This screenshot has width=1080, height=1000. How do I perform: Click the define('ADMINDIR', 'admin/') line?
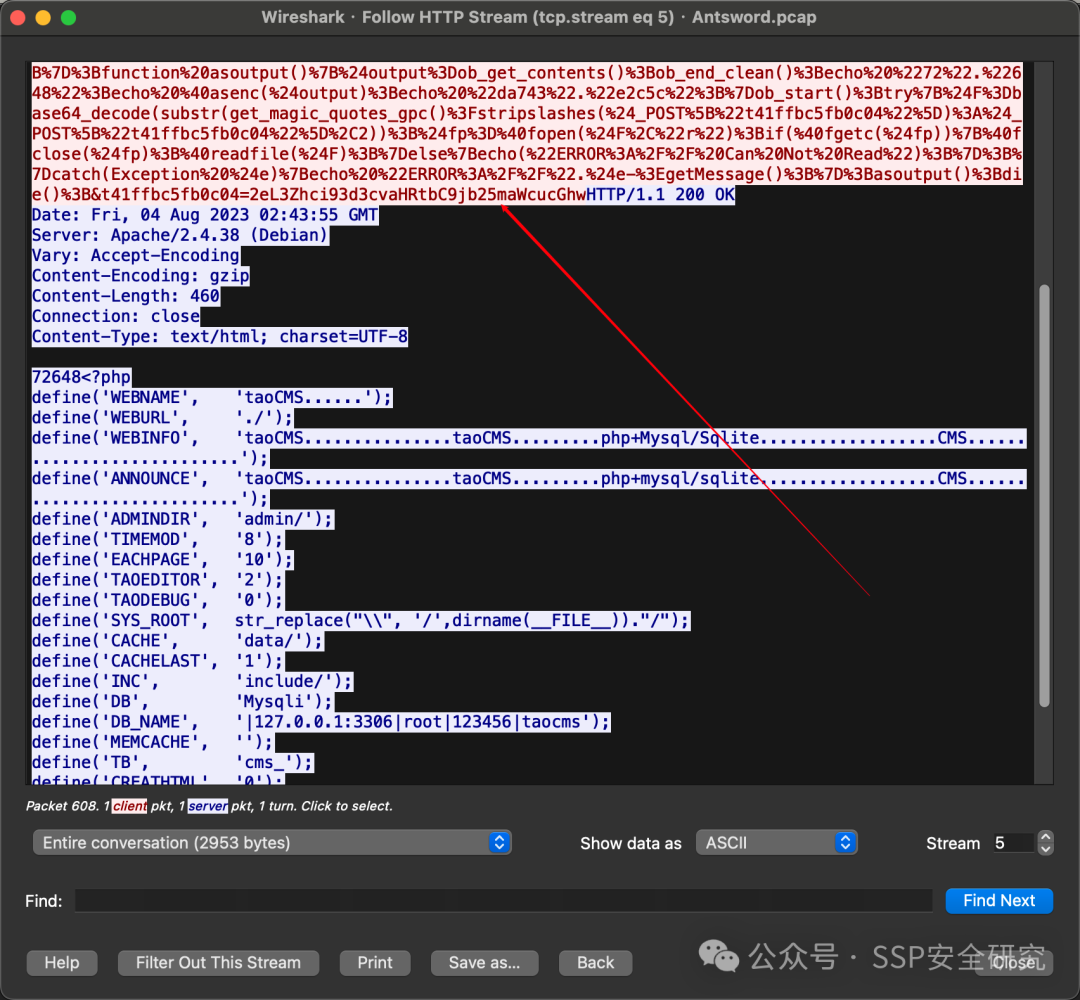(183, 519)
